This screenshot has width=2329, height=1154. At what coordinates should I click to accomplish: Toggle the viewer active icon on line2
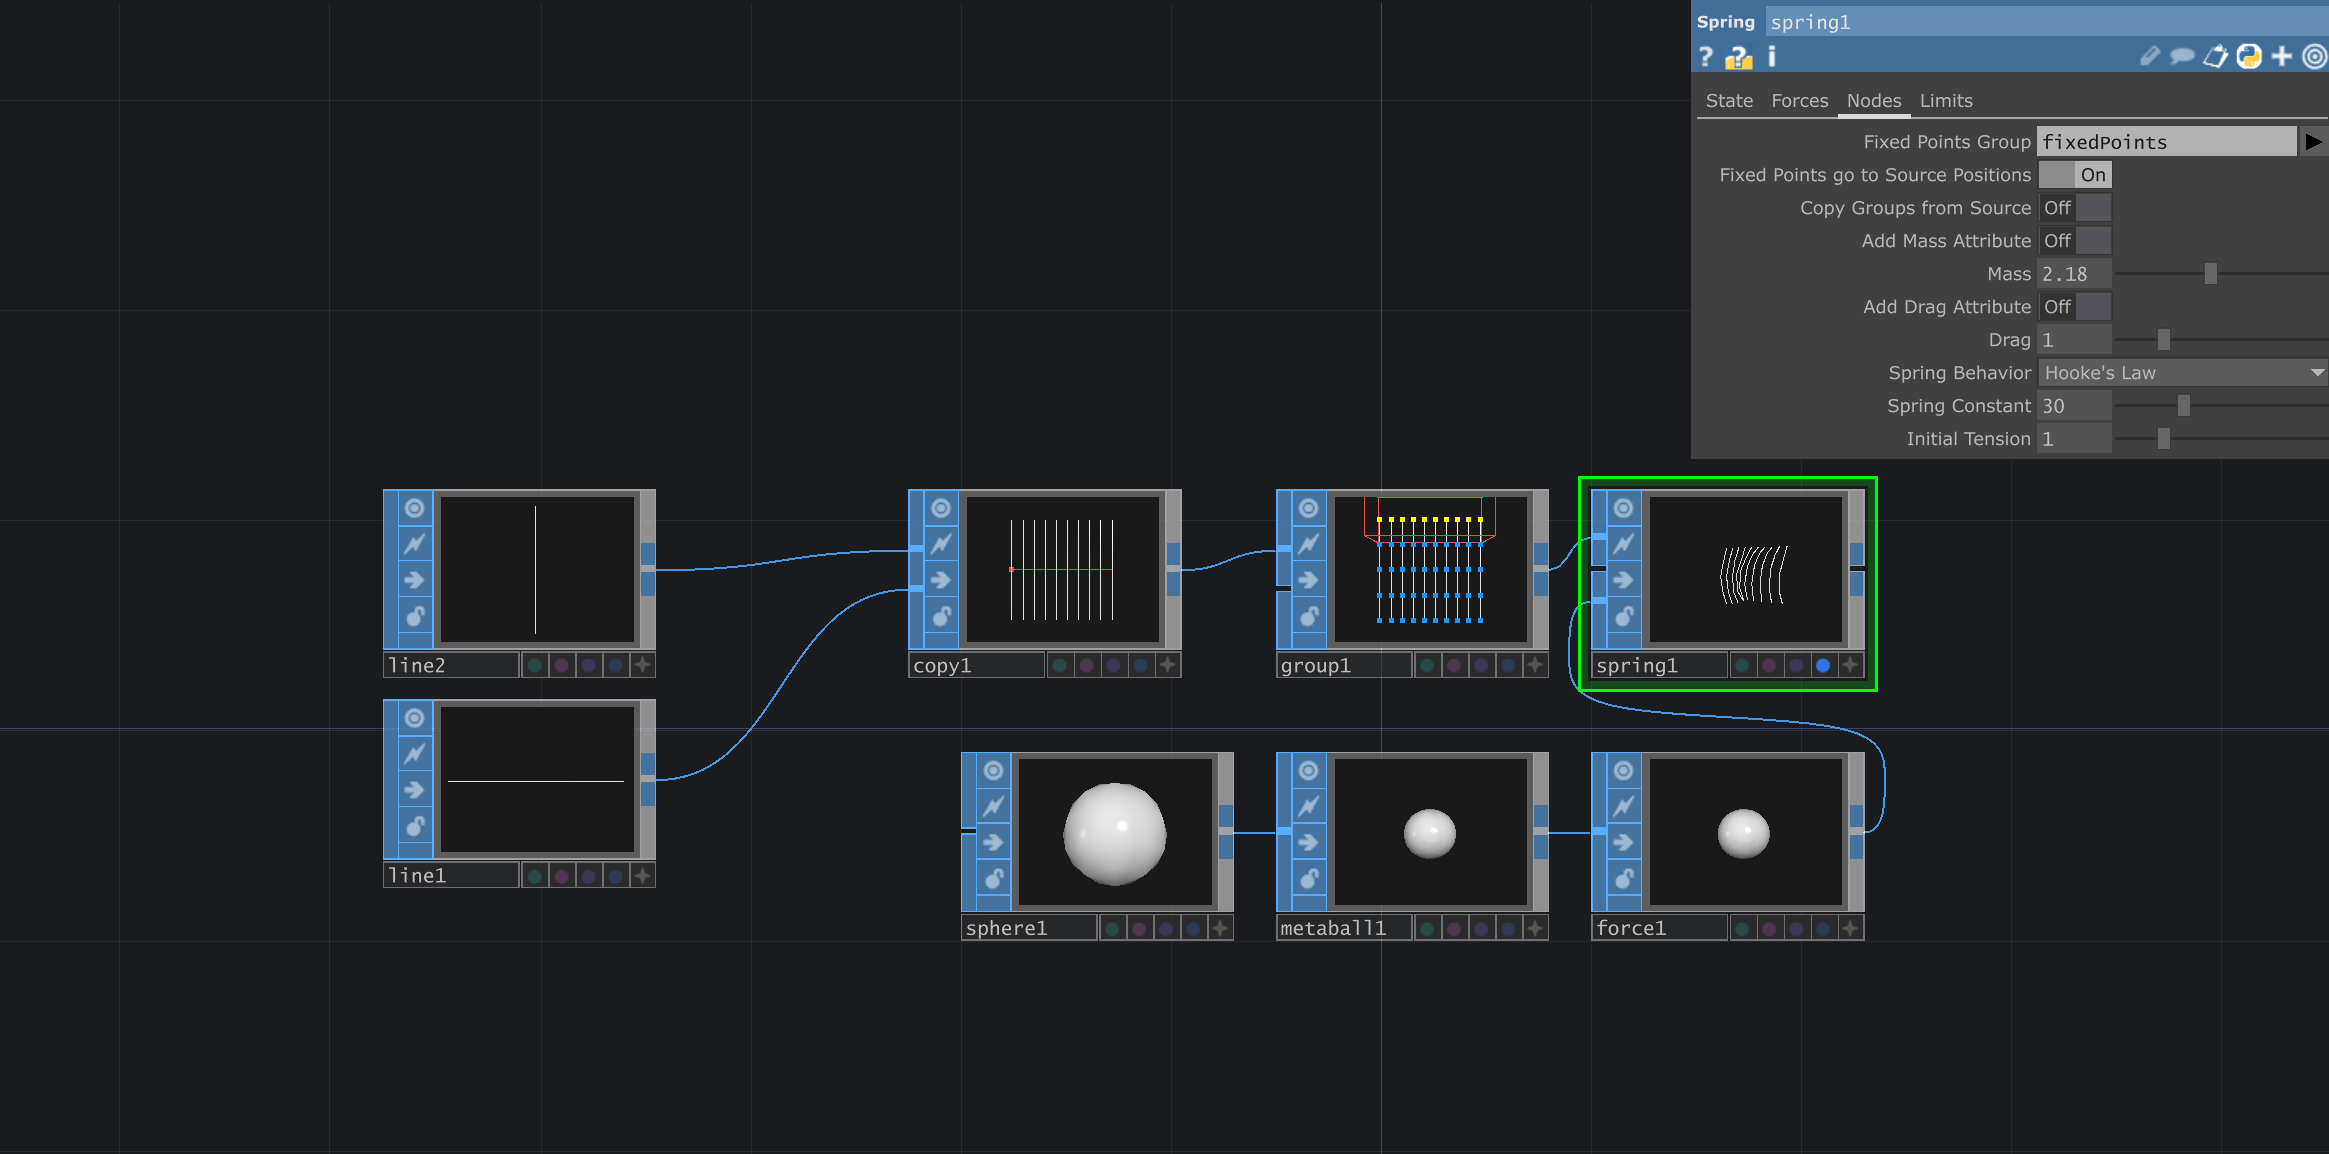pyautogui.click(x=414, y=508)
